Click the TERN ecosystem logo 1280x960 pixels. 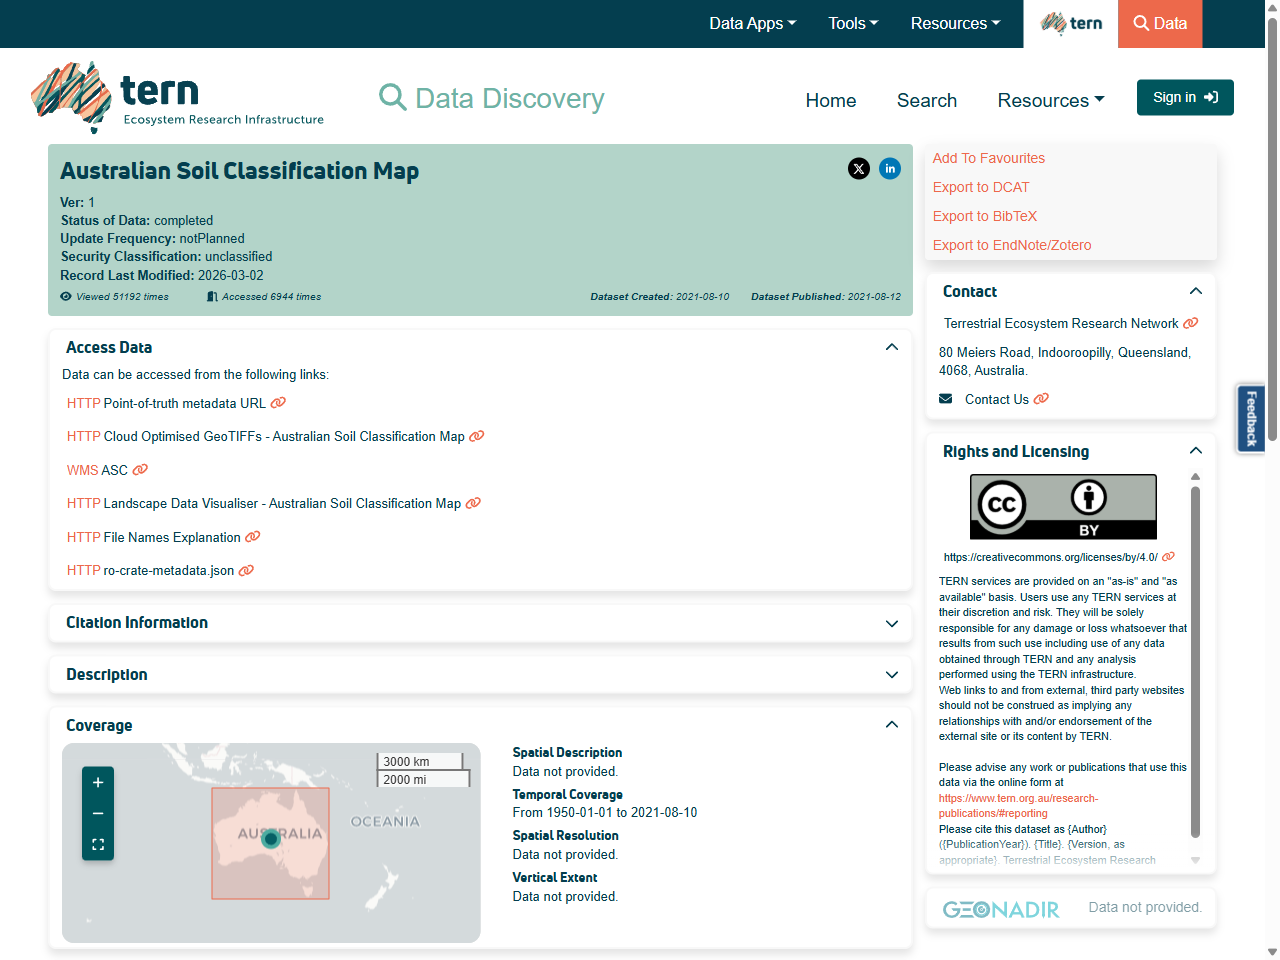click(177, 96)
